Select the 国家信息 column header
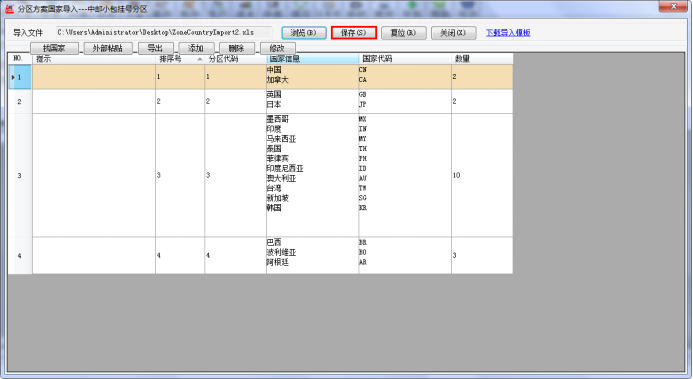Viewport: 693px width, 379px height. (312, 59)
